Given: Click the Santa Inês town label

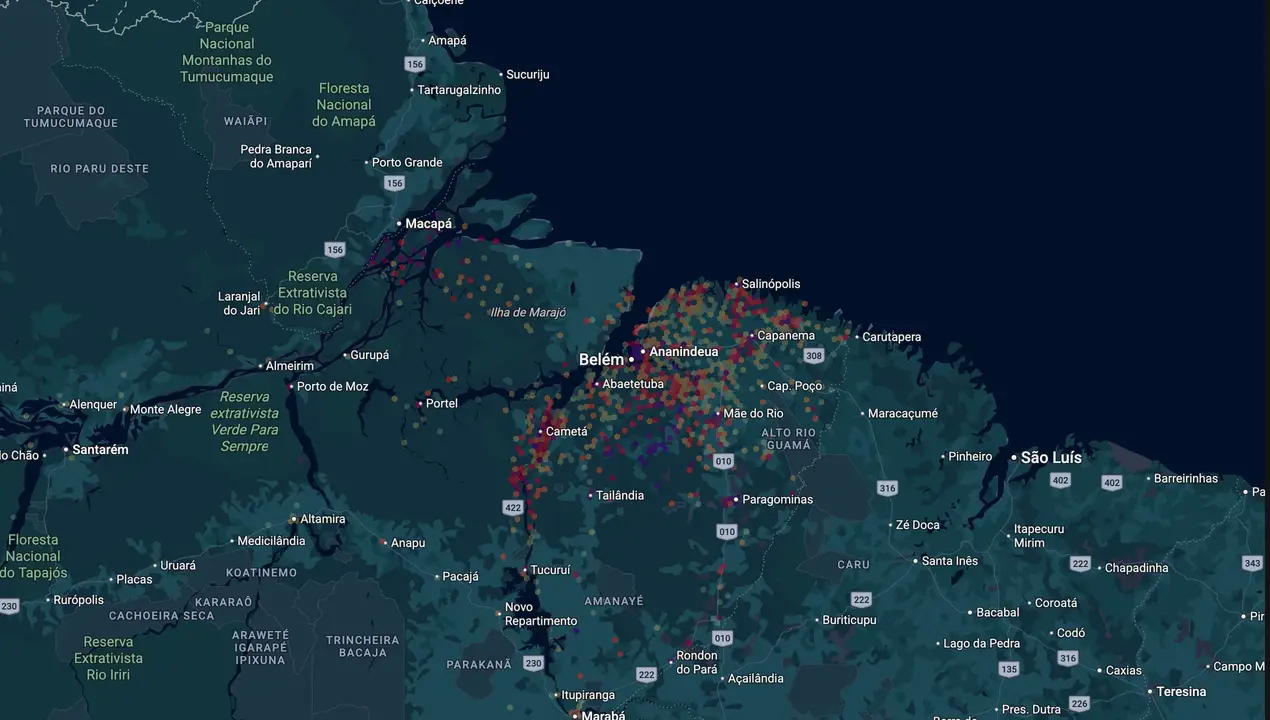Looking at the screenshot, I should [x=950, y=562].
